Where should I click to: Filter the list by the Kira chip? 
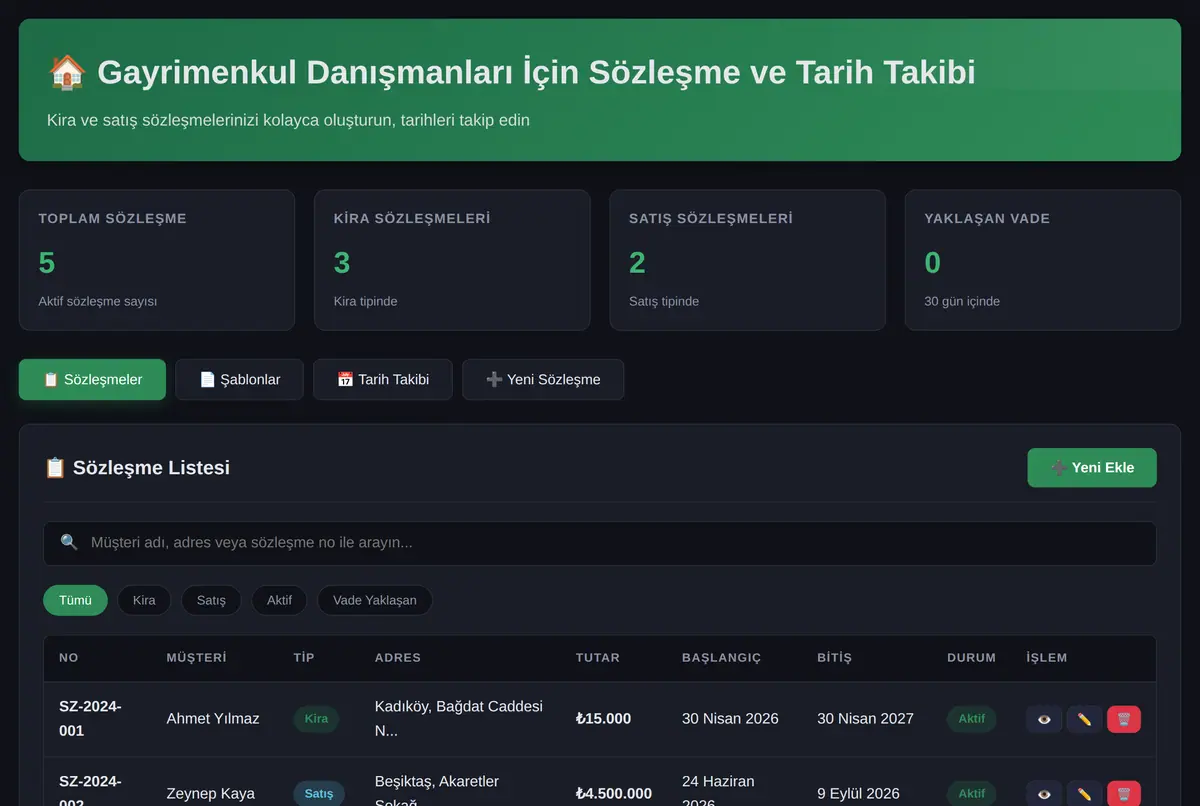point(144,600)
